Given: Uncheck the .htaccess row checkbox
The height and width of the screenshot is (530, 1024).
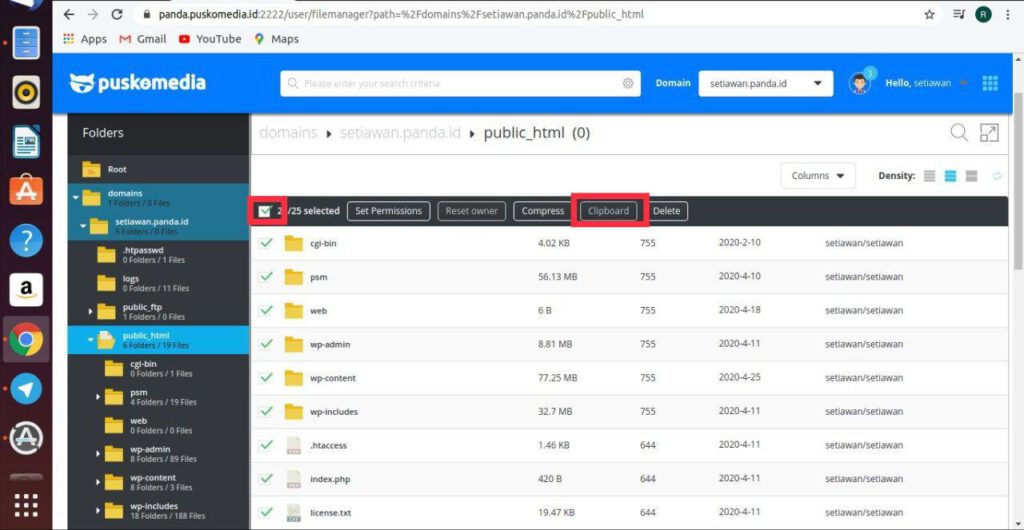Looking at the screenshot, I should (x=266, y=445).
